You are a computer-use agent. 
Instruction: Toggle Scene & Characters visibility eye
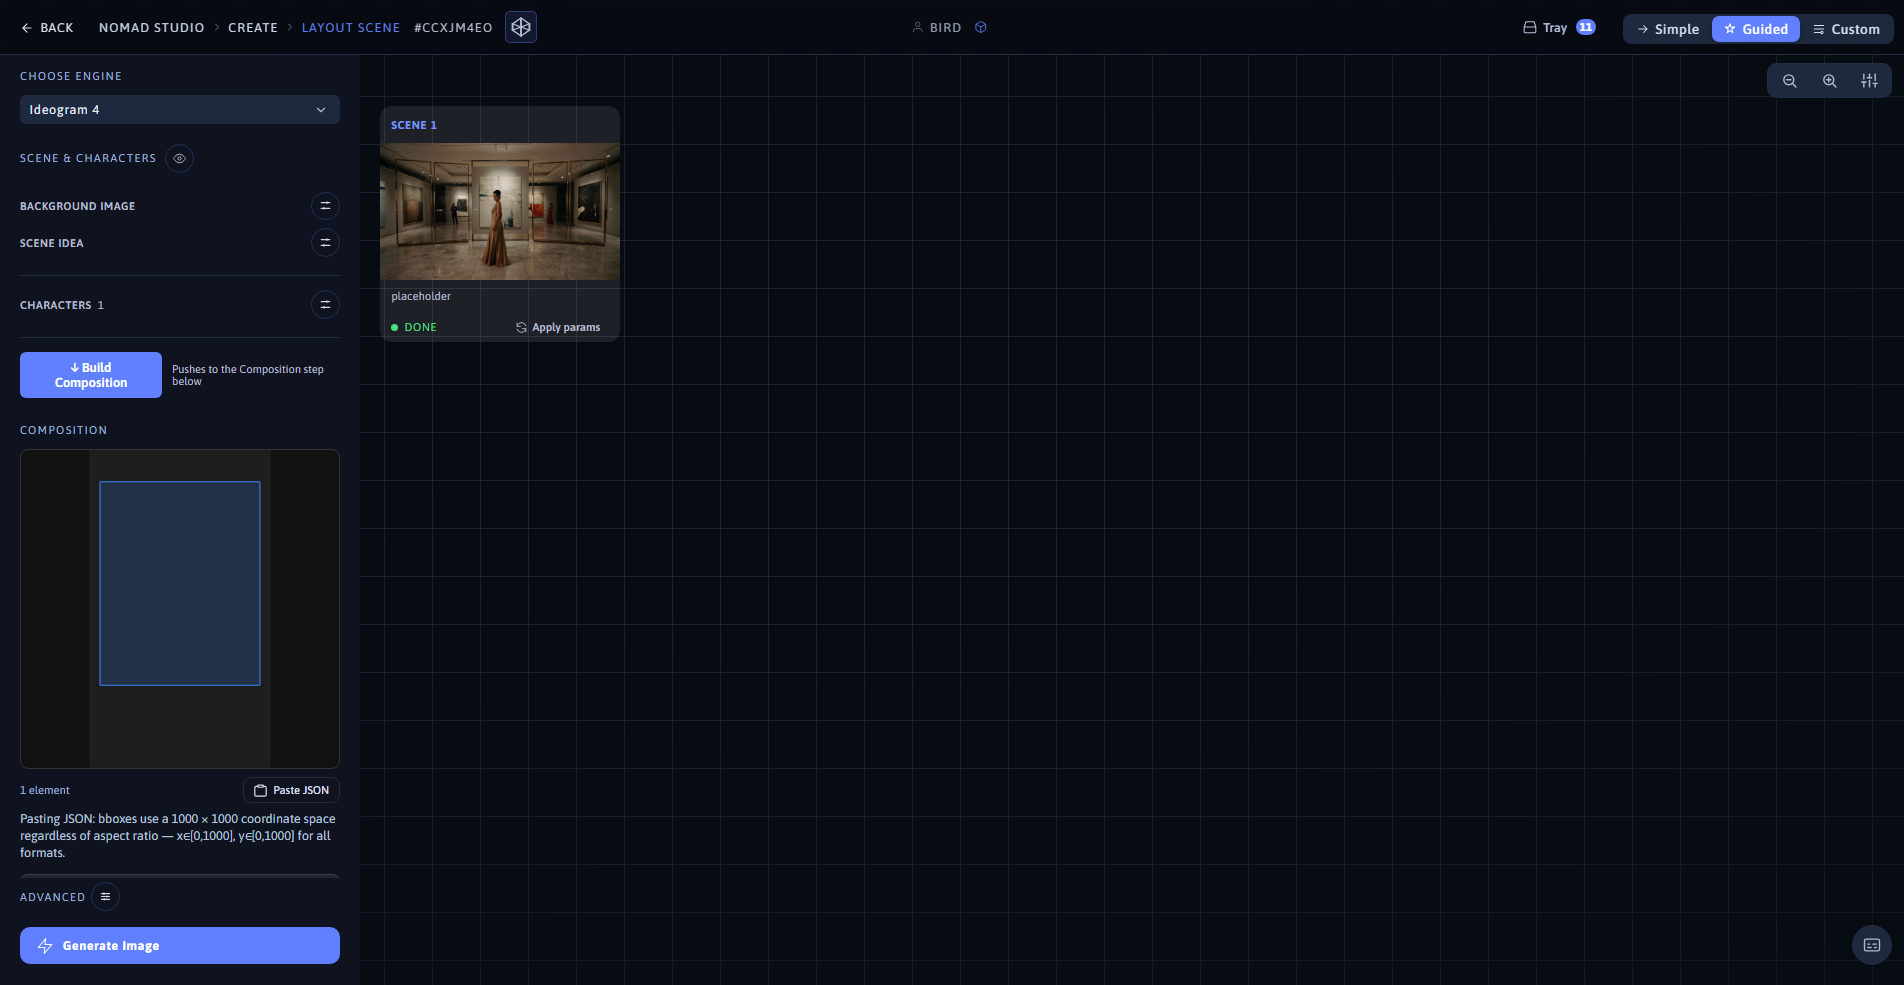[179, 158]
